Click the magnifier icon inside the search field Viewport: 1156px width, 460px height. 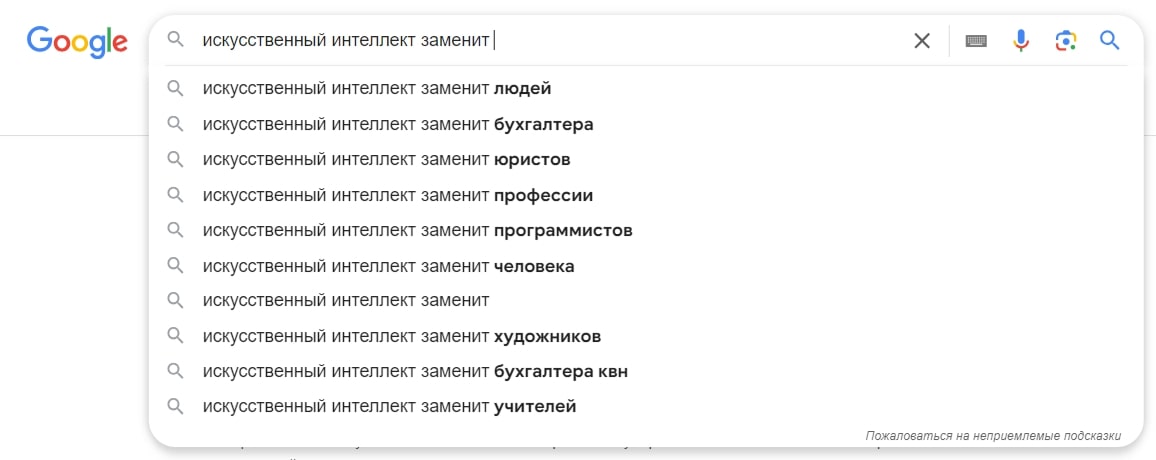click(175, 39)
